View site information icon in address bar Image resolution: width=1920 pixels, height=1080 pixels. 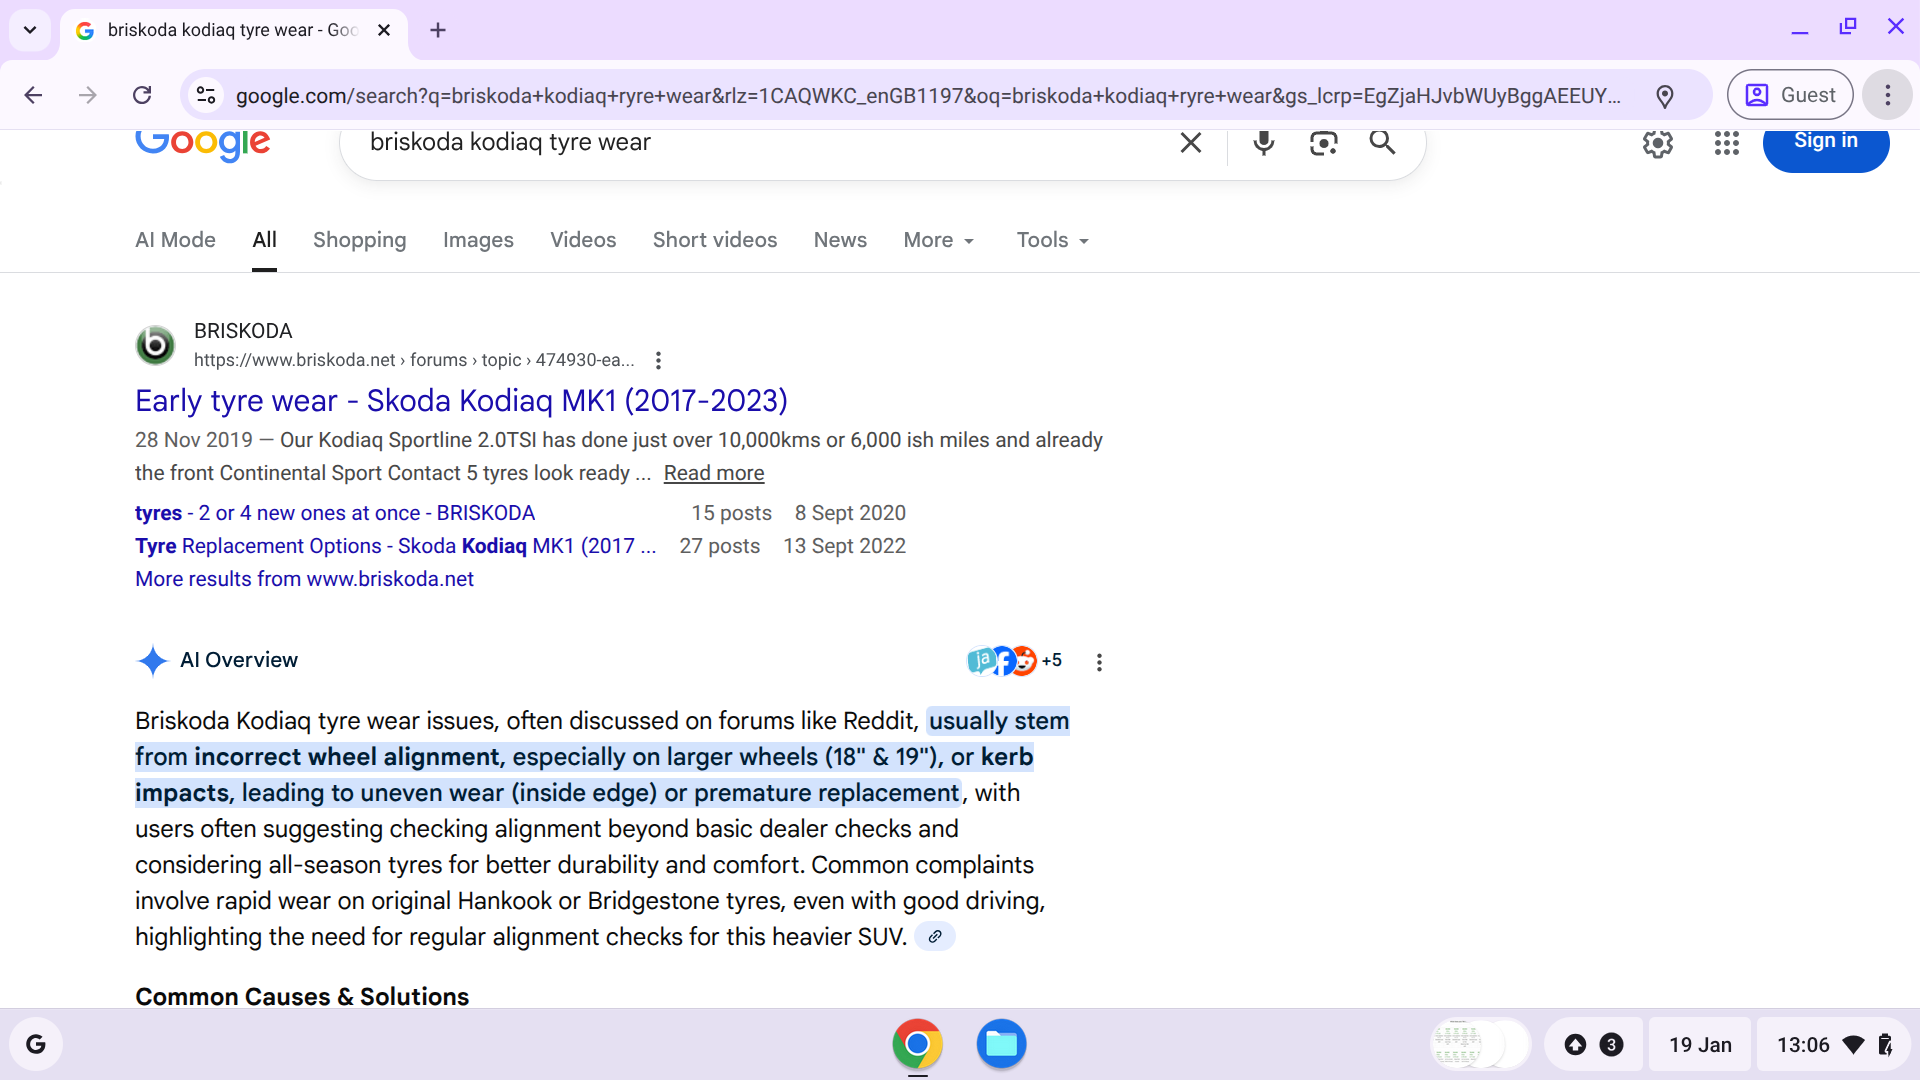(206, 95)
